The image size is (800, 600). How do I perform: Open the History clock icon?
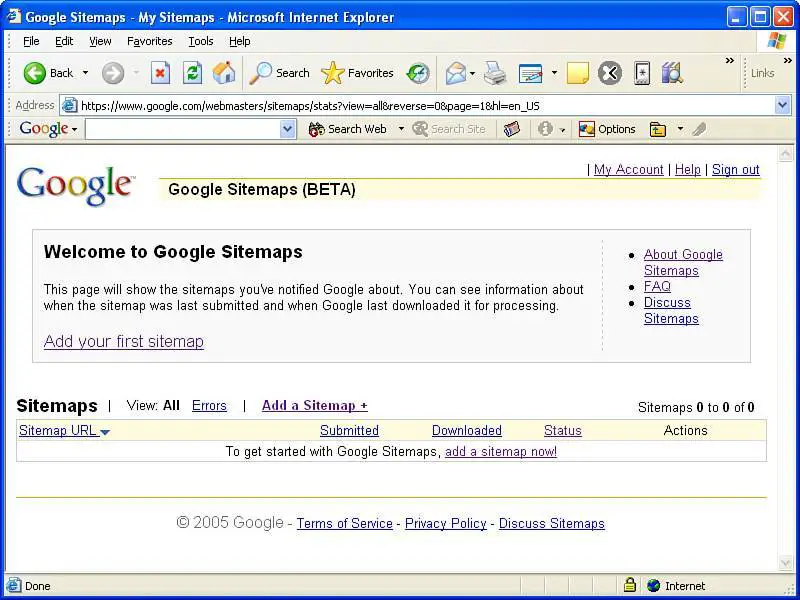click(418, 73)
